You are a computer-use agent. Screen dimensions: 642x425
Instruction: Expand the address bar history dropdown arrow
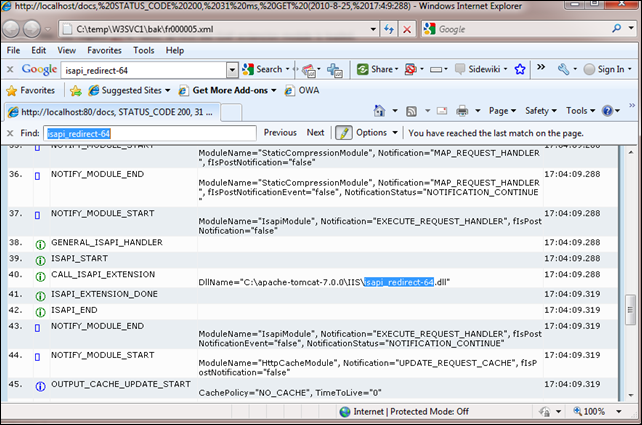tap(373, 29)
